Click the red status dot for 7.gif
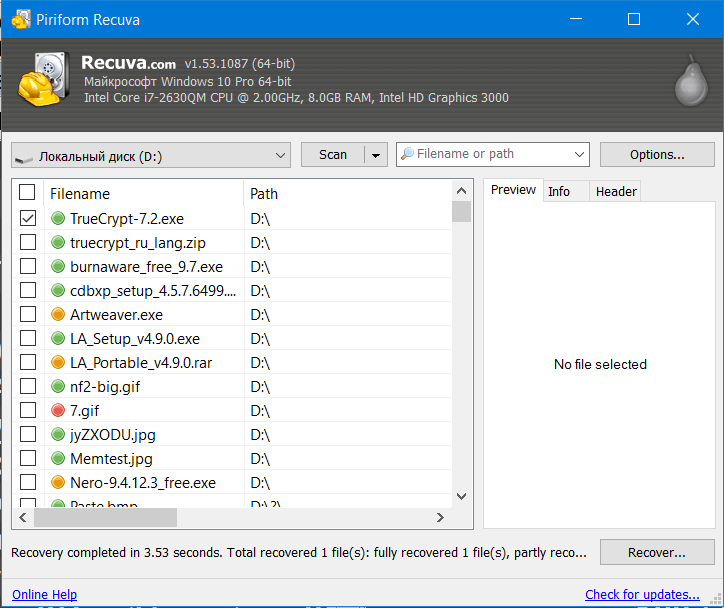Image resolution: width=724 pixels, height=608 pixels. (58, 410)
